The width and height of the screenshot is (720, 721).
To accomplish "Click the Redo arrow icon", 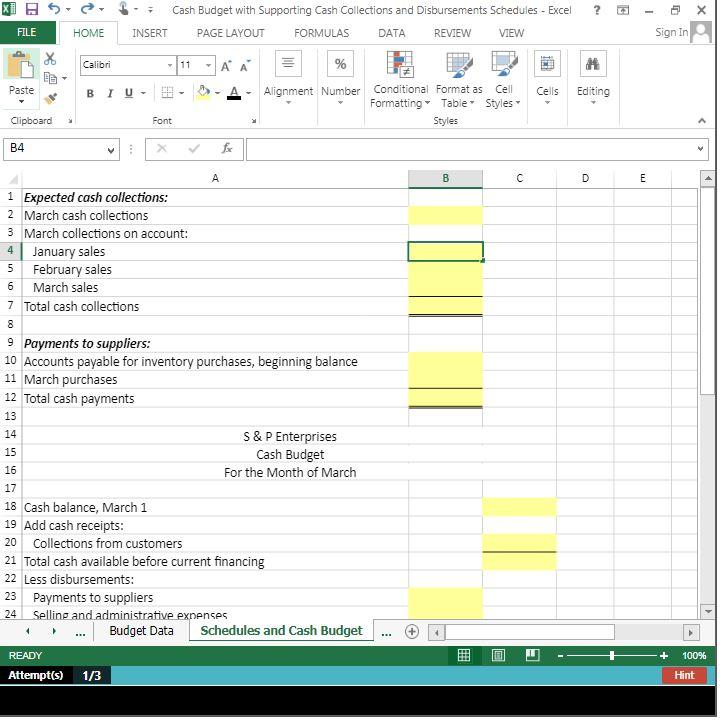I will pos(87,9).
